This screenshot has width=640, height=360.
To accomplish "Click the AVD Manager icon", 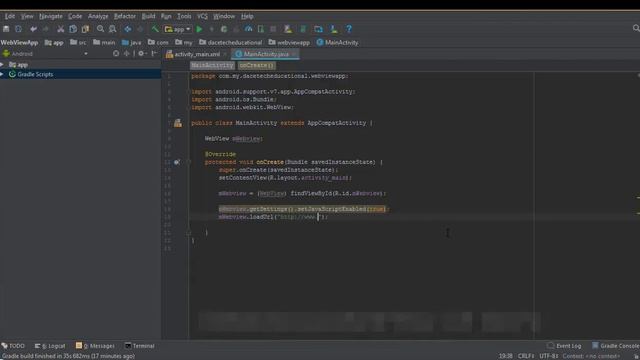I will pos(288,29).
